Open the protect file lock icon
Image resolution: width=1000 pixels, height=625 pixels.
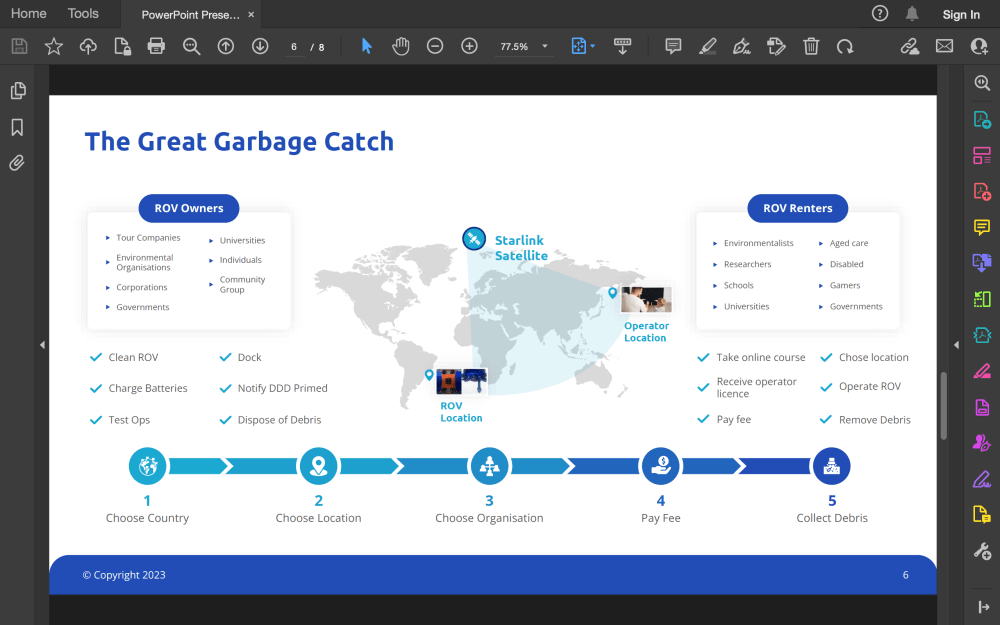coord(122,46)
